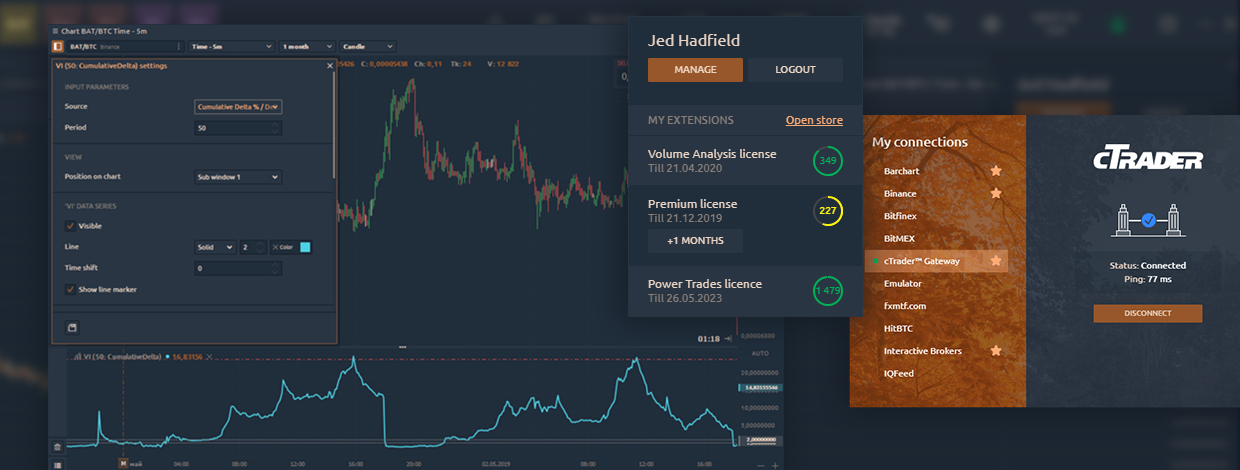Select Emulator in My connections
1240x470 pixels.
(x=903, y=284)
